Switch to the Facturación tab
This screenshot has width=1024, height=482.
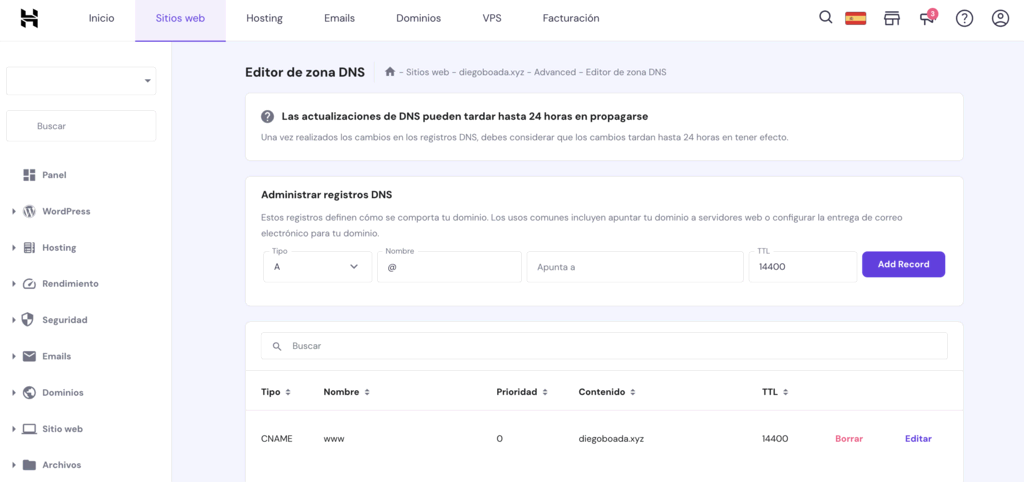pyautogui.click(x=570, y=18)
